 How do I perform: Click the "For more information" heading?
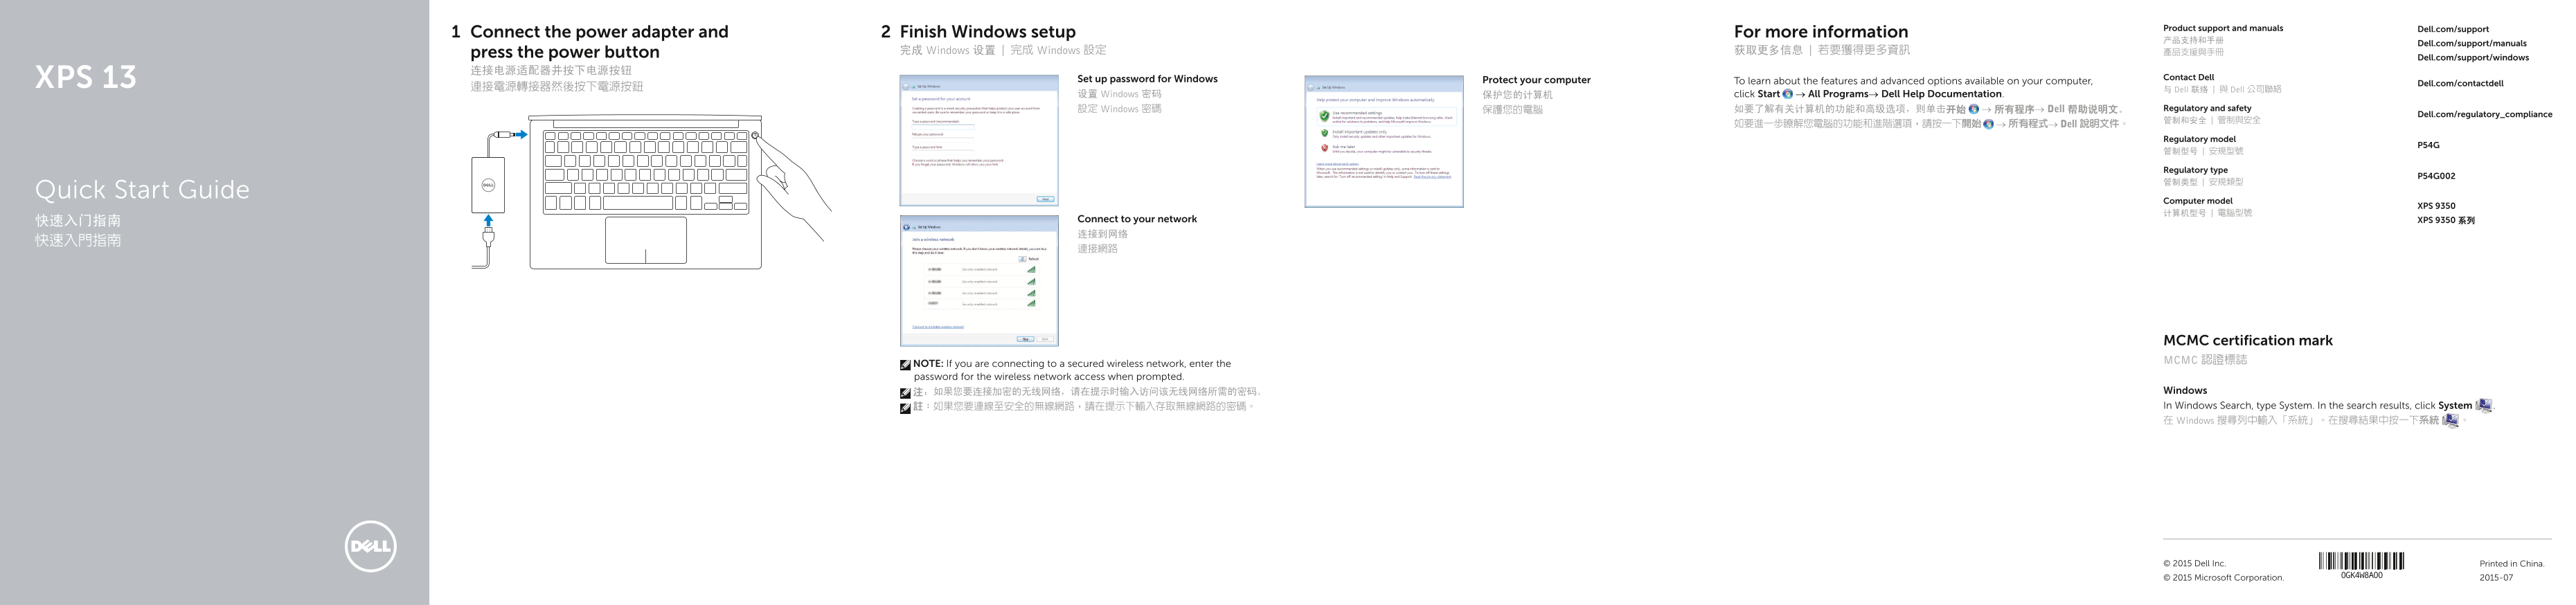[1821, 32]
